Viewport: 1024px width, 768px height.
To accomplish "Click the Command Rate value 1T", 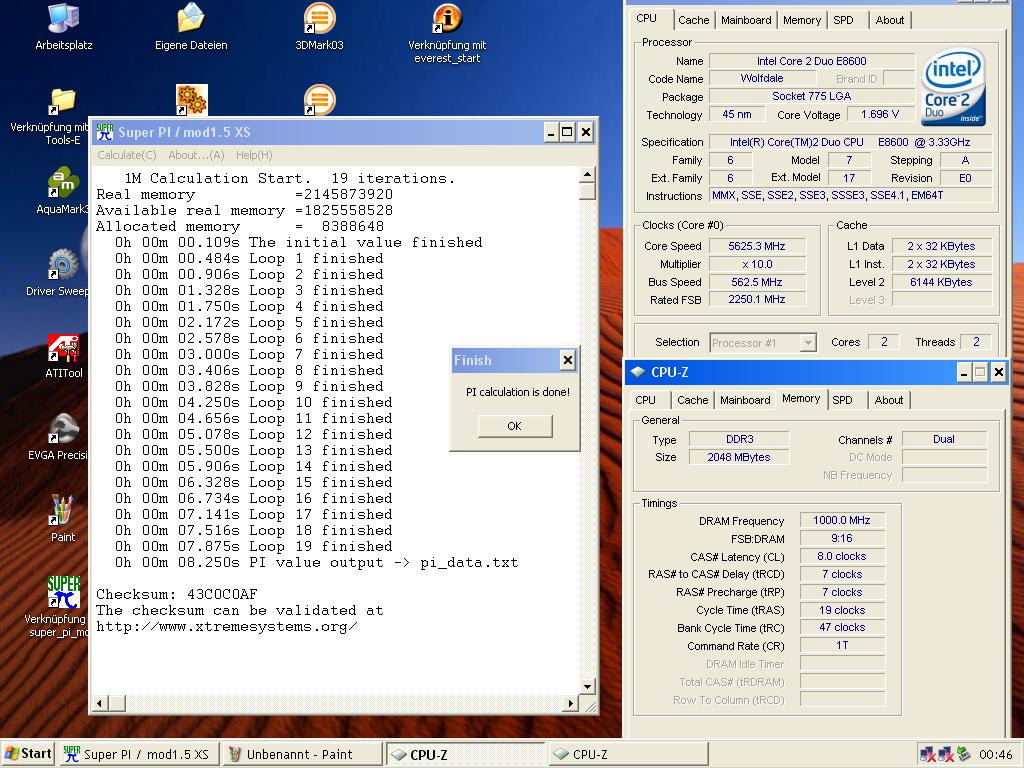I will pos(842,645).
